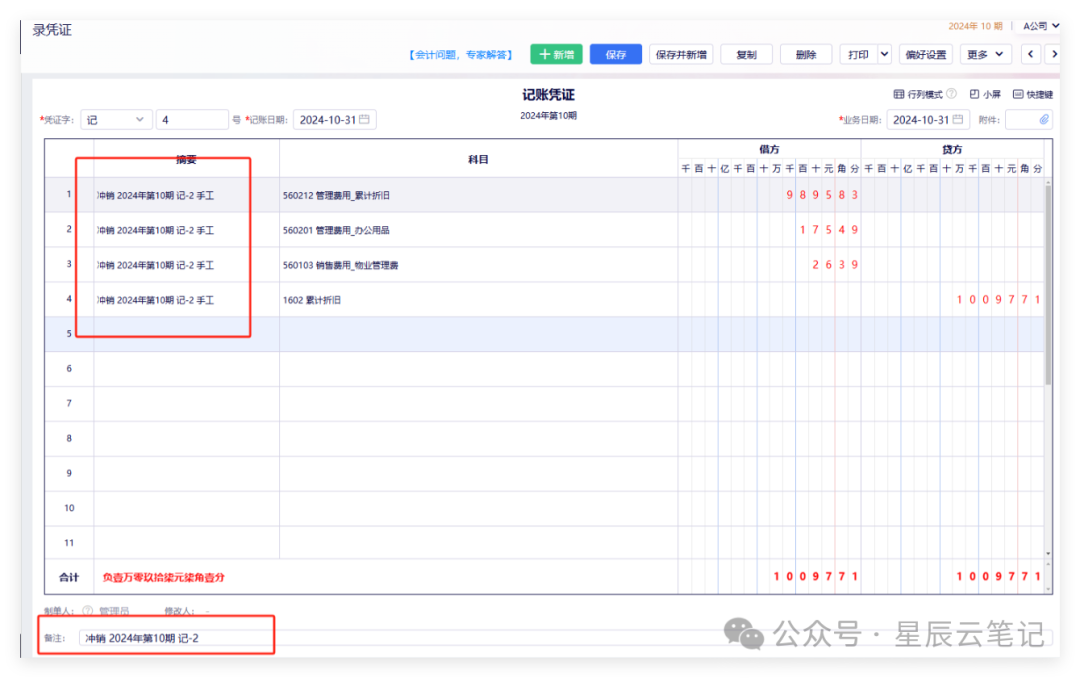The height and width of the screenshot is (678, 1080).
Task: Expand the print options arrow
Action: (x=884, y=54)
